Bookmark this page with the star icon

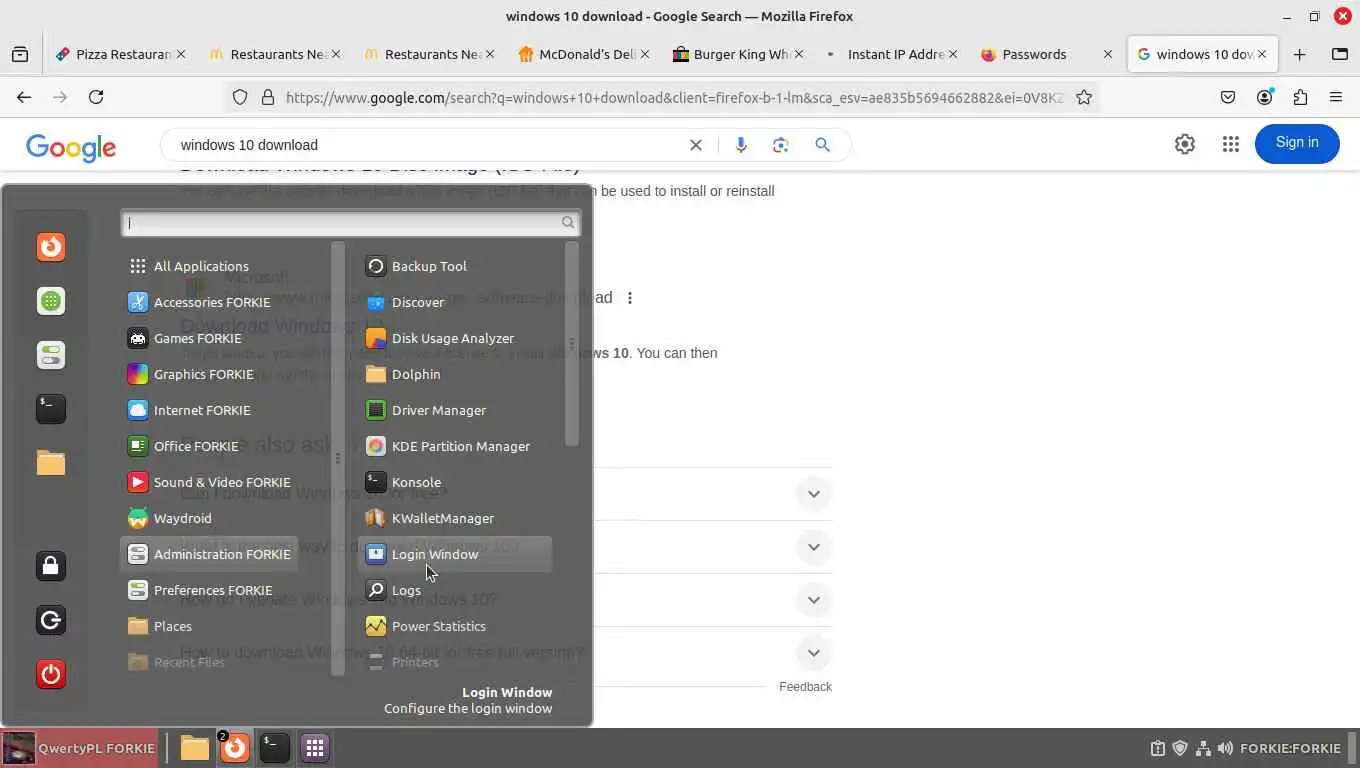[1084, 97]
